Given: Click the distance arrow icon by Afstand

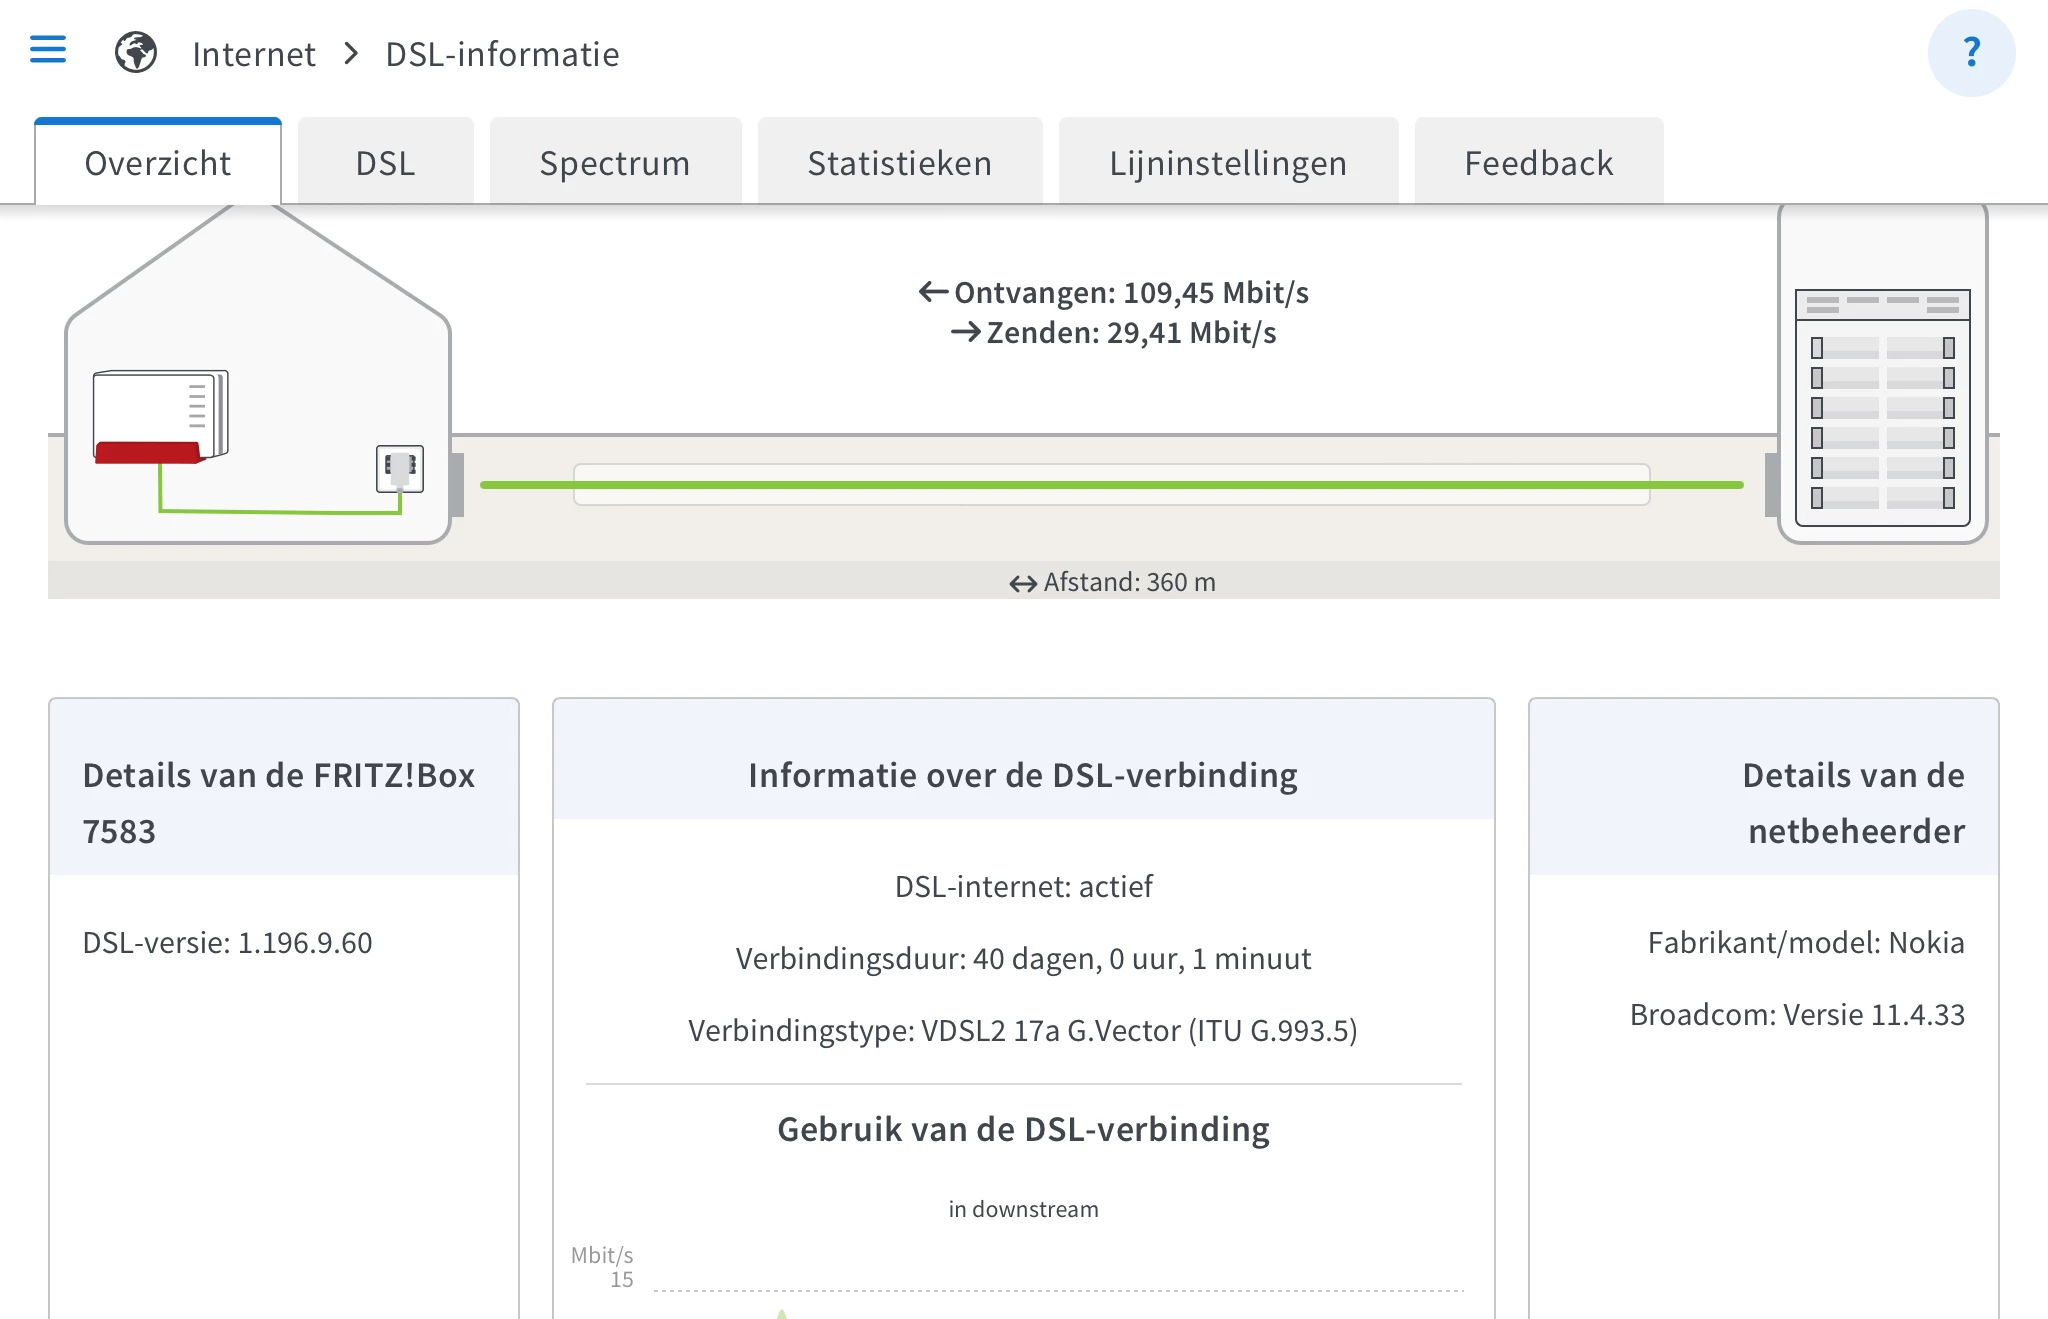Looking at the screenshot, I should (x=1022, y=584).
